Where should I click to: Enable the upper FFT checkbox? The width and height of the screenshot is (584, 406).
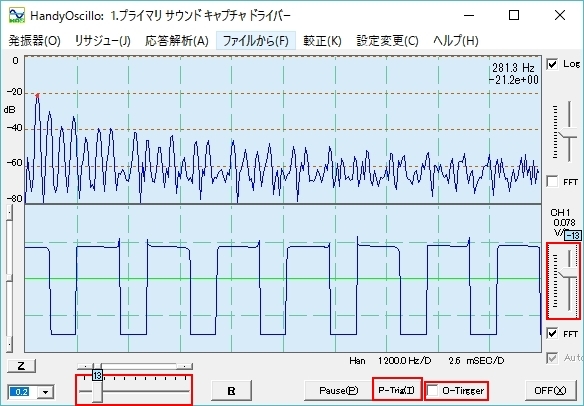click(552, 182)
